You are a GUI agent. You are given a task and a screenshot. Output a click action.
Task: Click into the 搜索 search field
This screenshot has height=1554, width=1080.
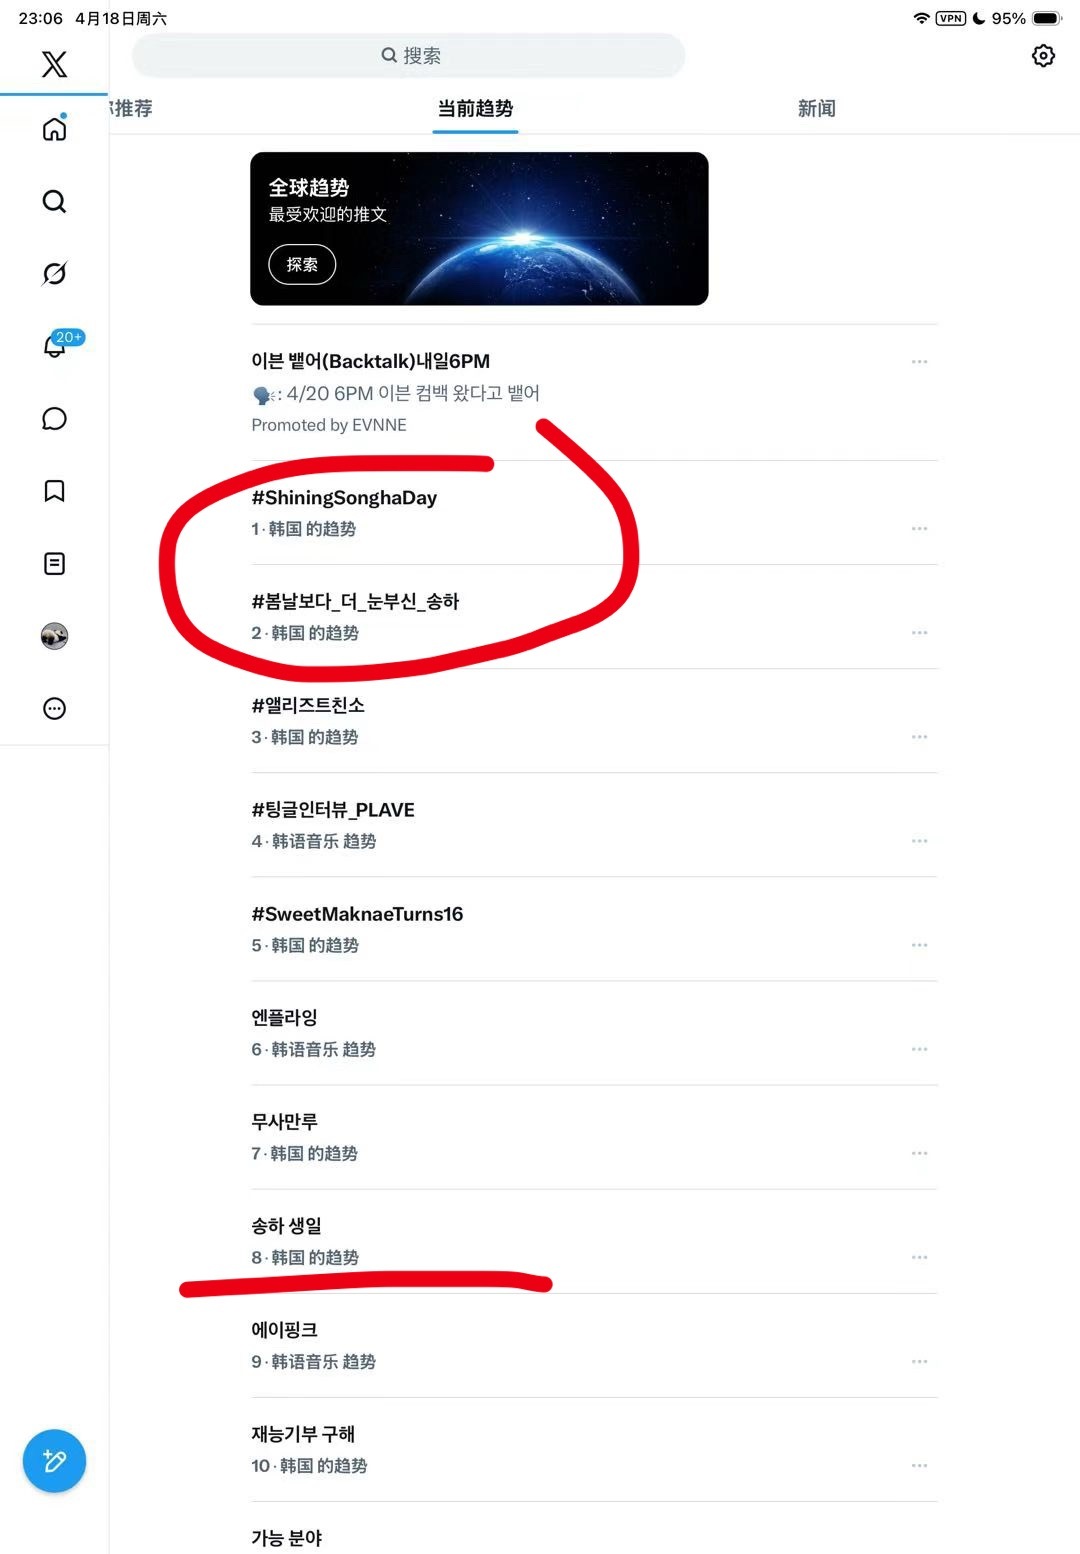click(409, 55)
